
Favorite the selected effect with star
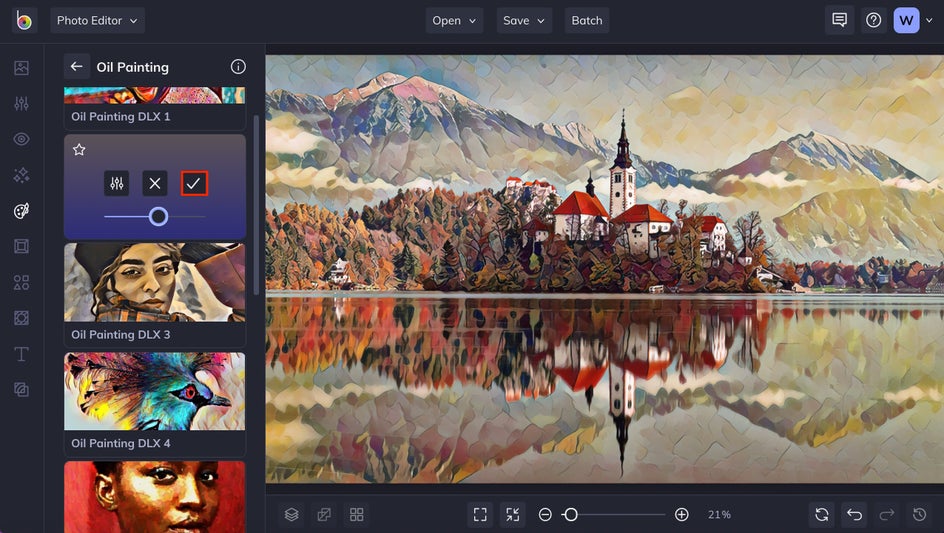[x=79, y=149]
